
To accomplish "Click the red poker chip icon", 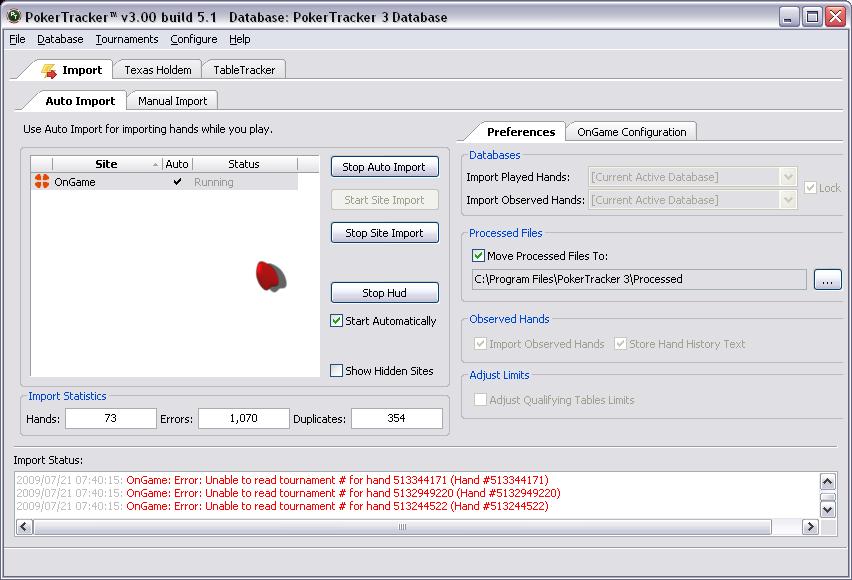I will [x=271, y=276].
